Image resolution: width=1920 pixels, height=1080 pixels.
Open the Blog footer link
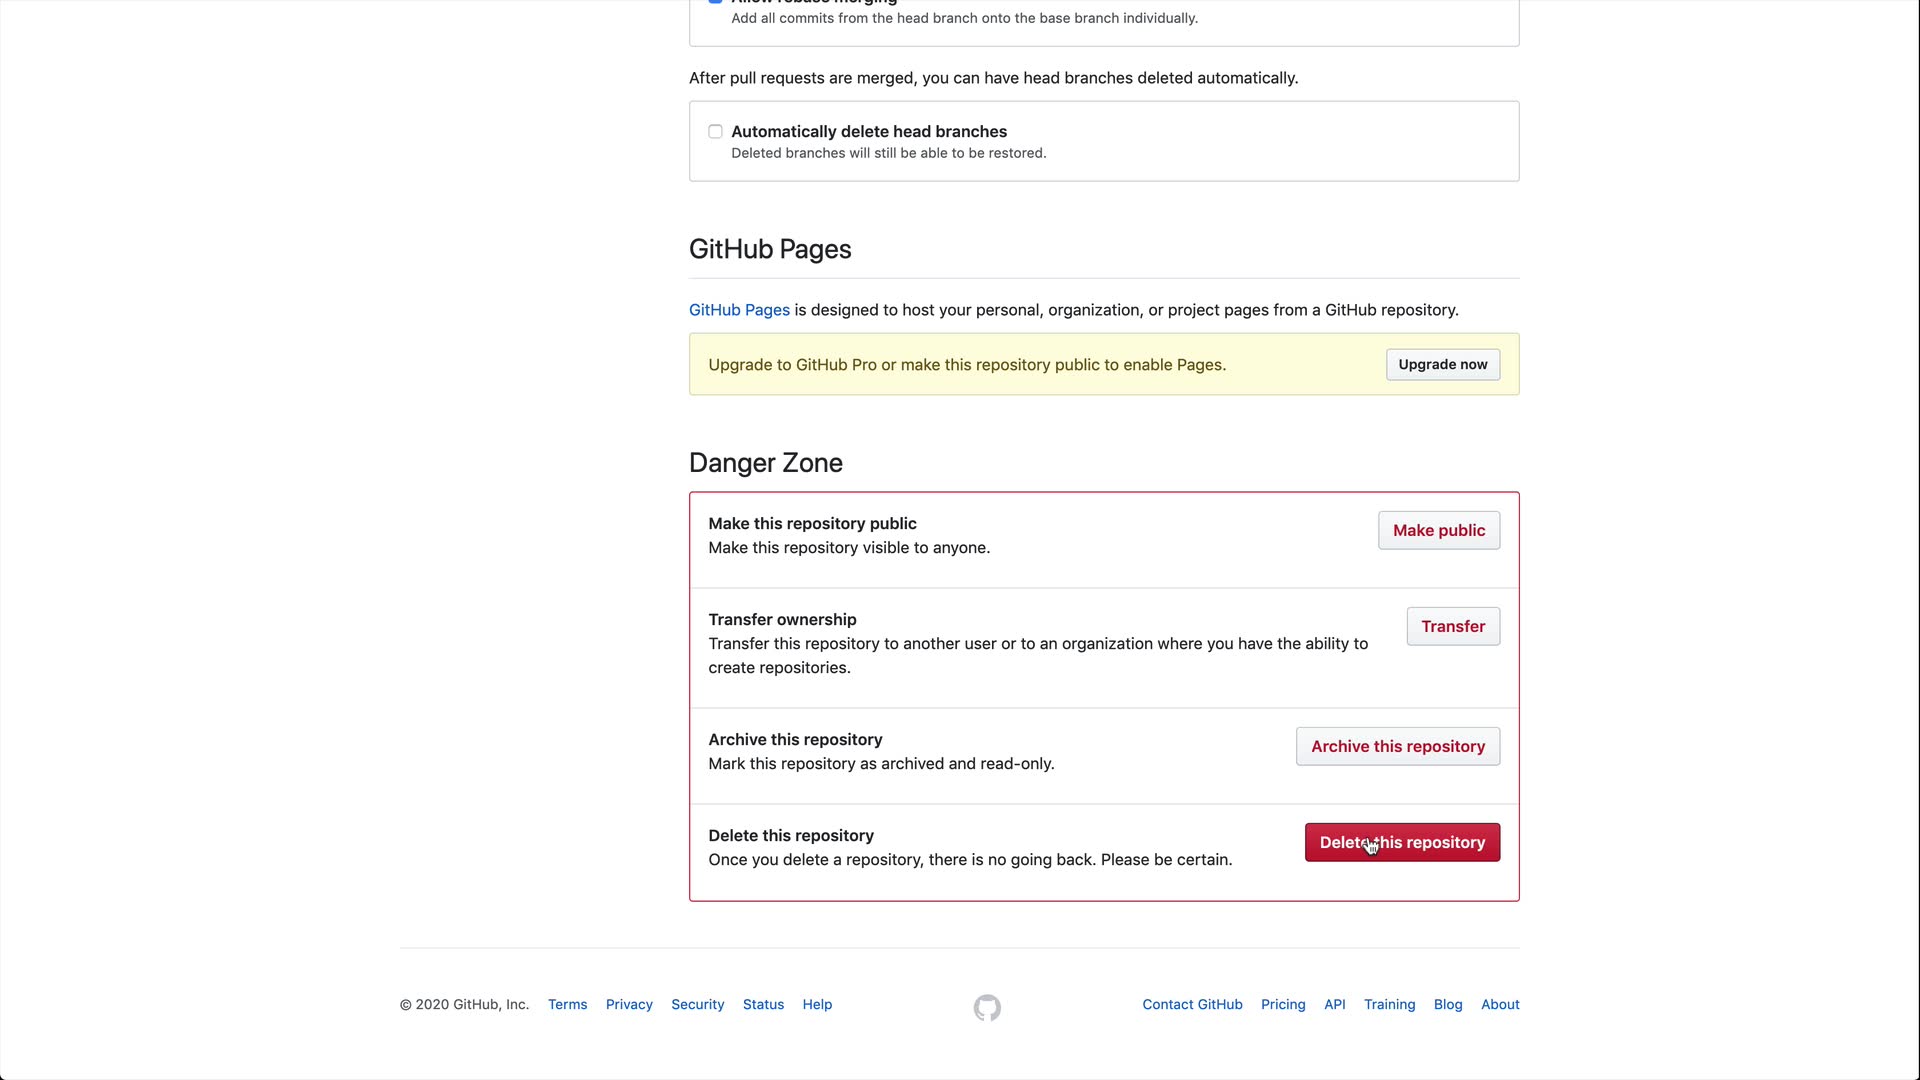1447,1004
